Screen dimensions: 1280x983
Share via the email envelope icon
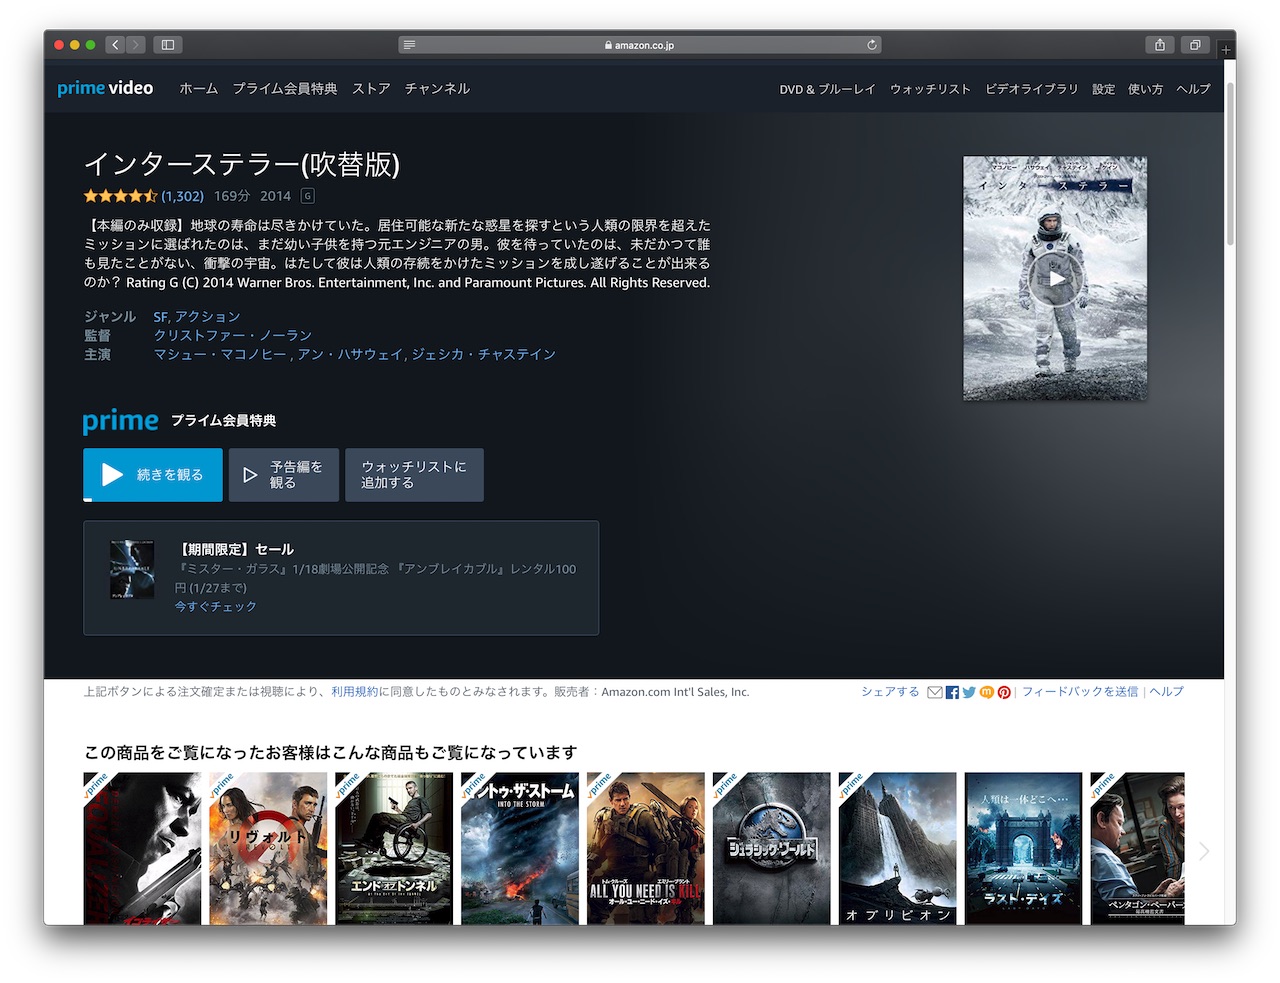tap(935, 692)
